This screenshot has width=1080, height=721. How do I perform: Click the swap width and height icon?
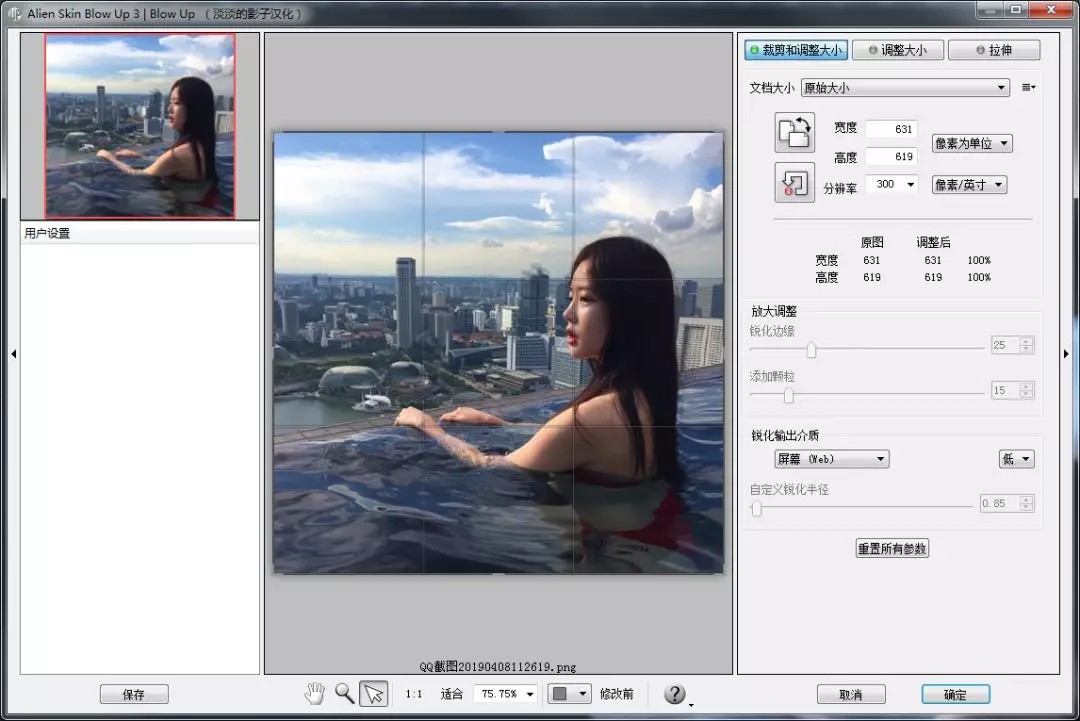794,132
